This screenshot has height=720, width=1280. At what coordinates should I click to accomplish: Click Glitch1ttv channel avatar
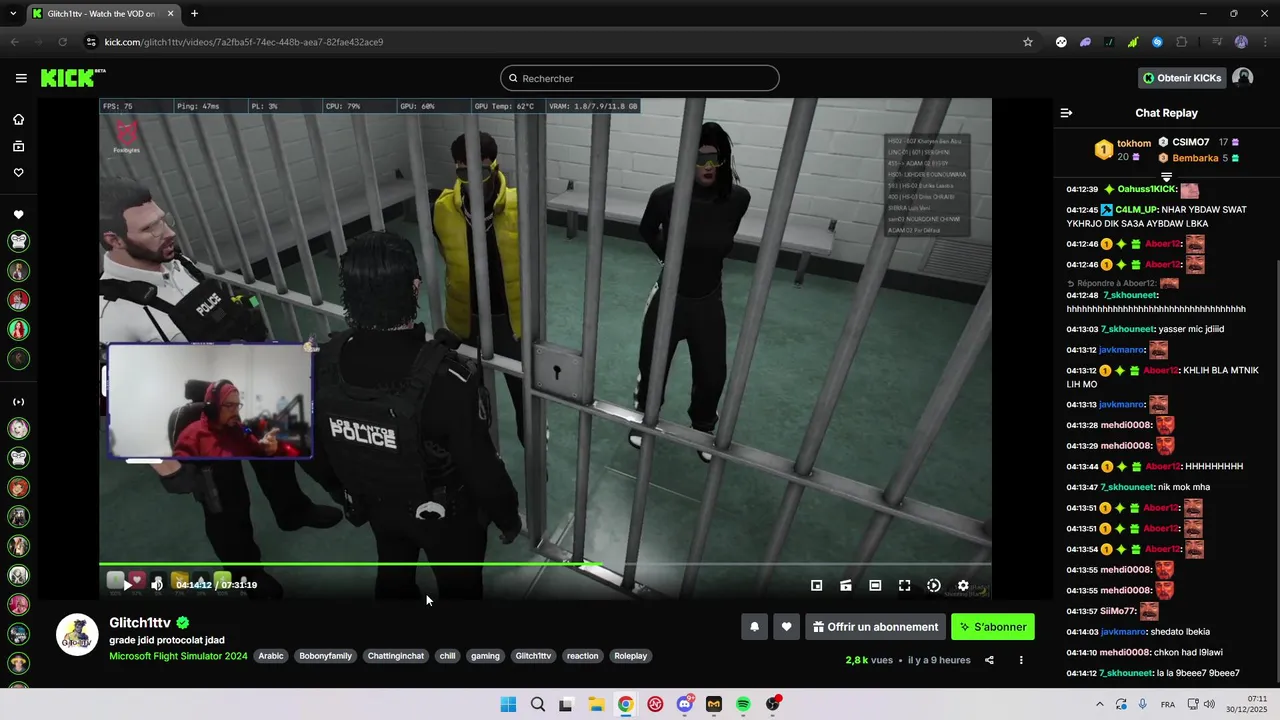77,635
